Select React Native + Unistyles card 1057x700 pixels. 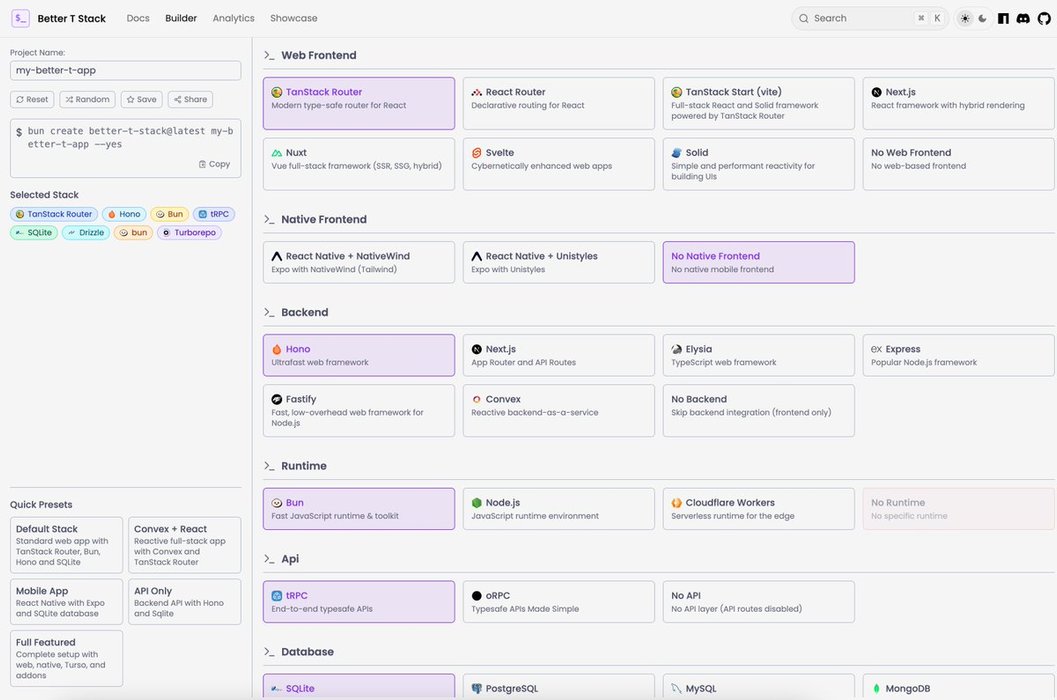(558, 262)
